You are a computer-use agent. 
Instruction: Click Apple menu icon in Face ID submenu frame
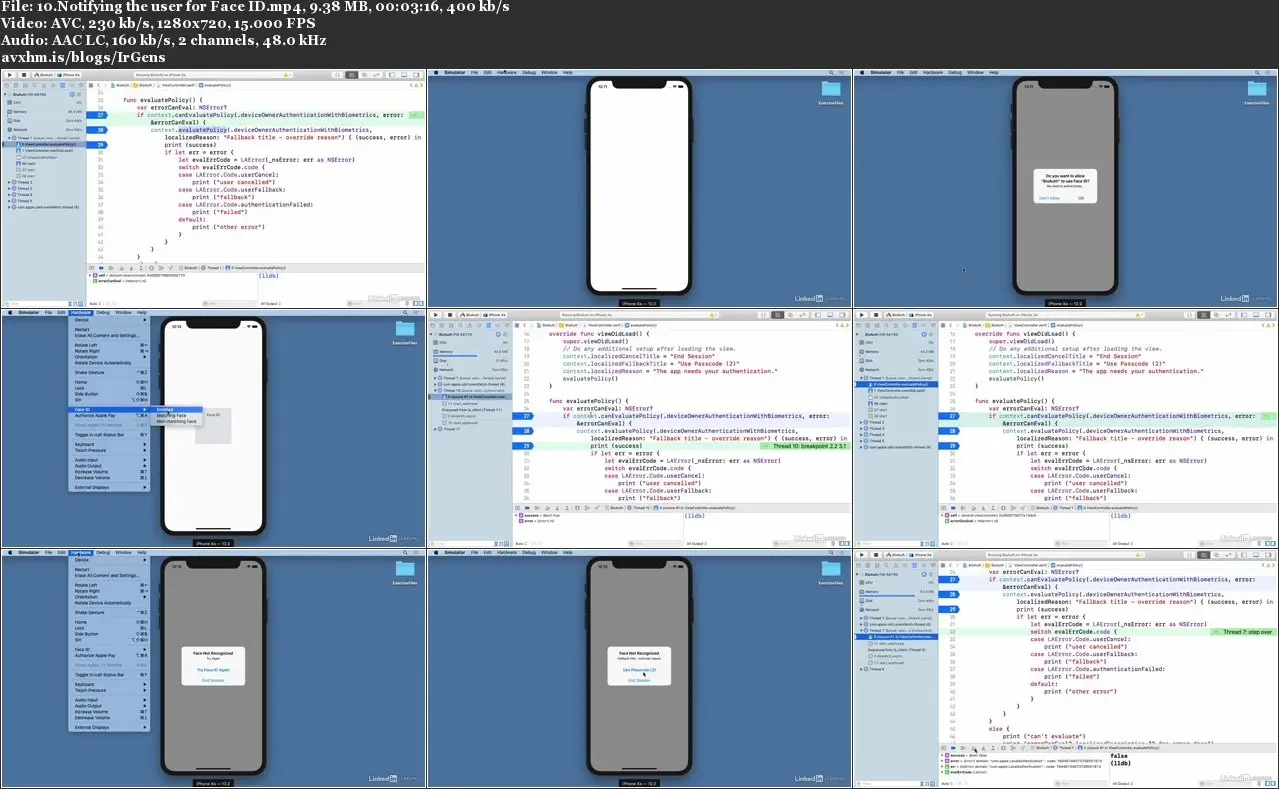[x=10, y=312]
